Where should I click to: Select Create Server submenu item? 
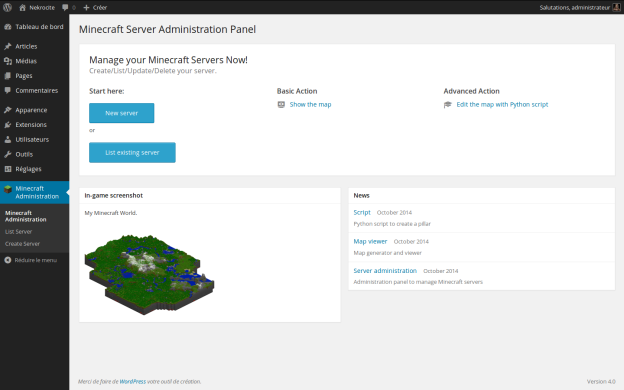[x=22, y=244]
